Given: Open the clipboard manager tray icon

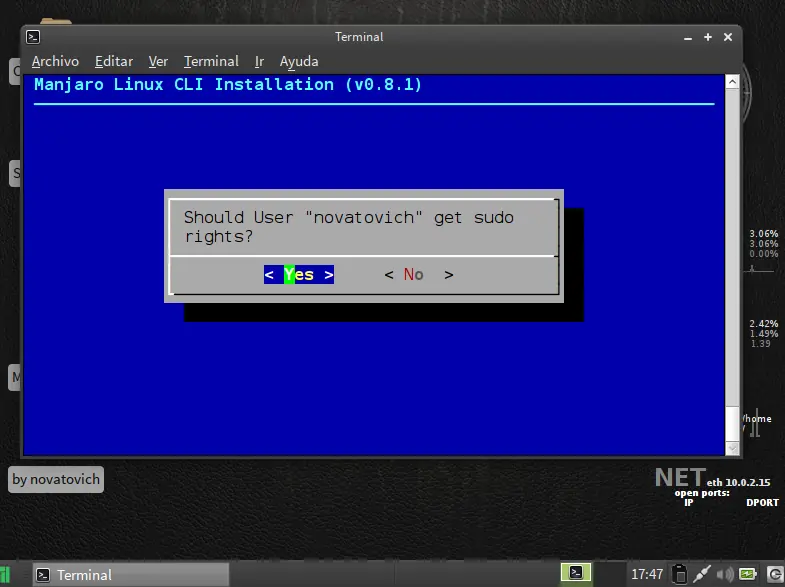Looking at the screenshot, I should click(679, 574).
